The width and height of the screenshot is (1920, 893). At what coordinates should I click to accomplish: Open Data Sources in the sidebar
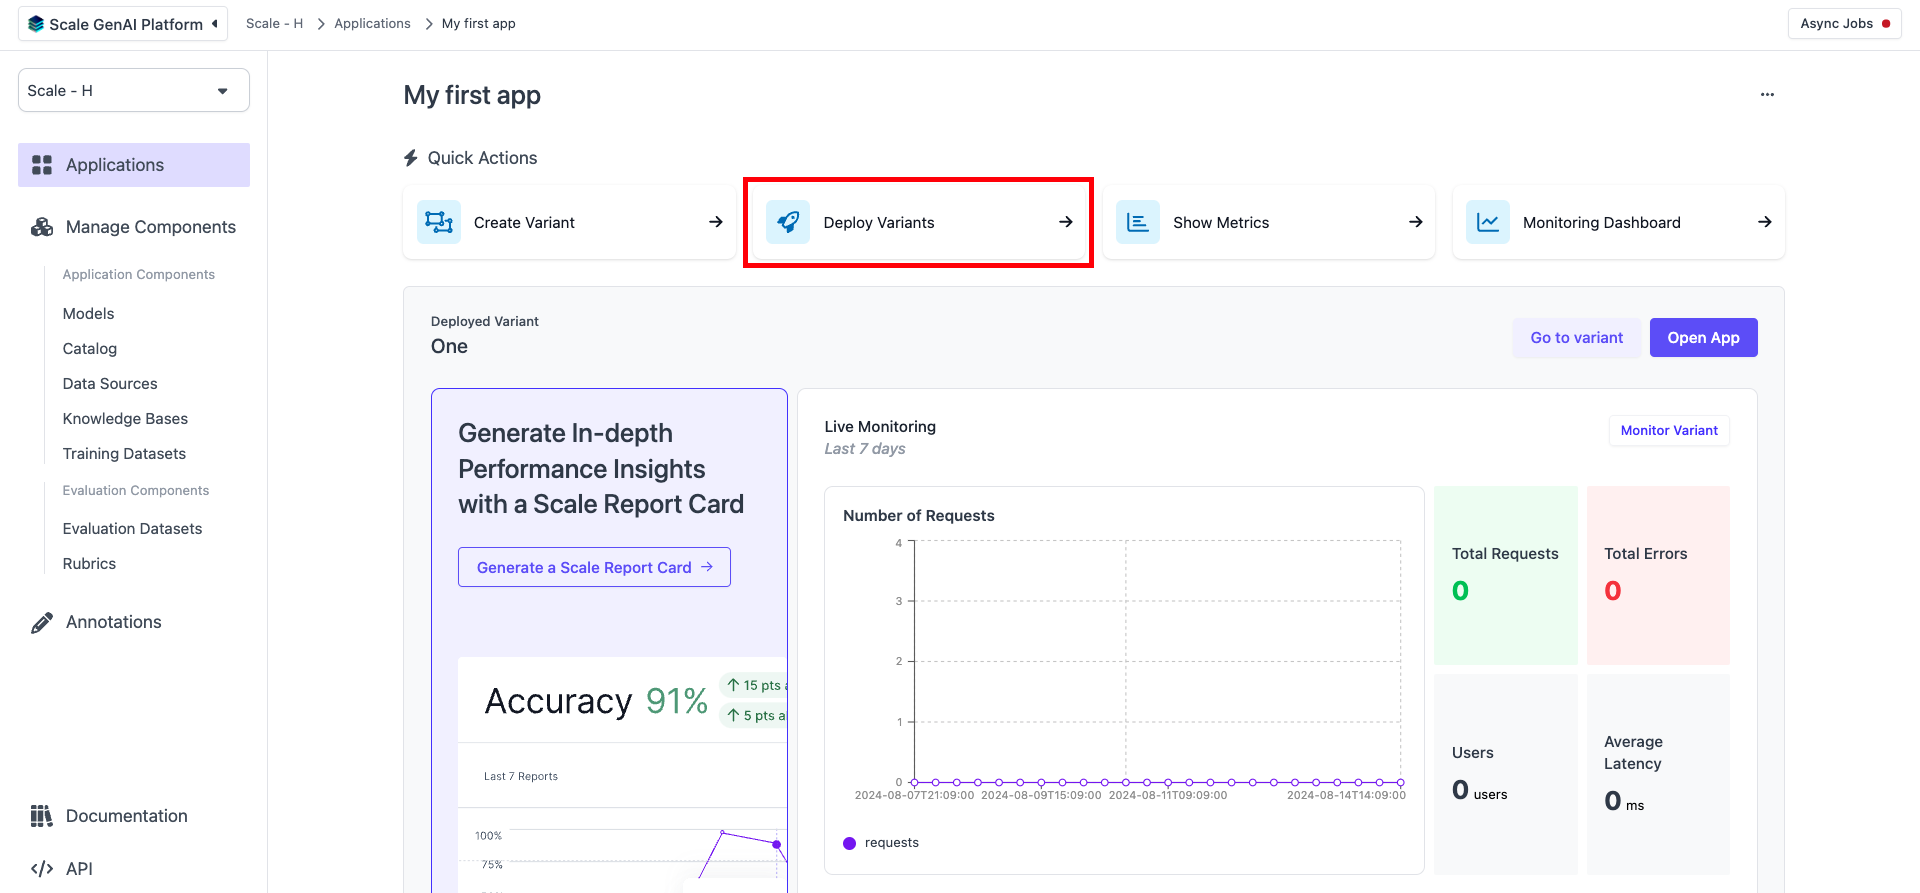point(110,384)
